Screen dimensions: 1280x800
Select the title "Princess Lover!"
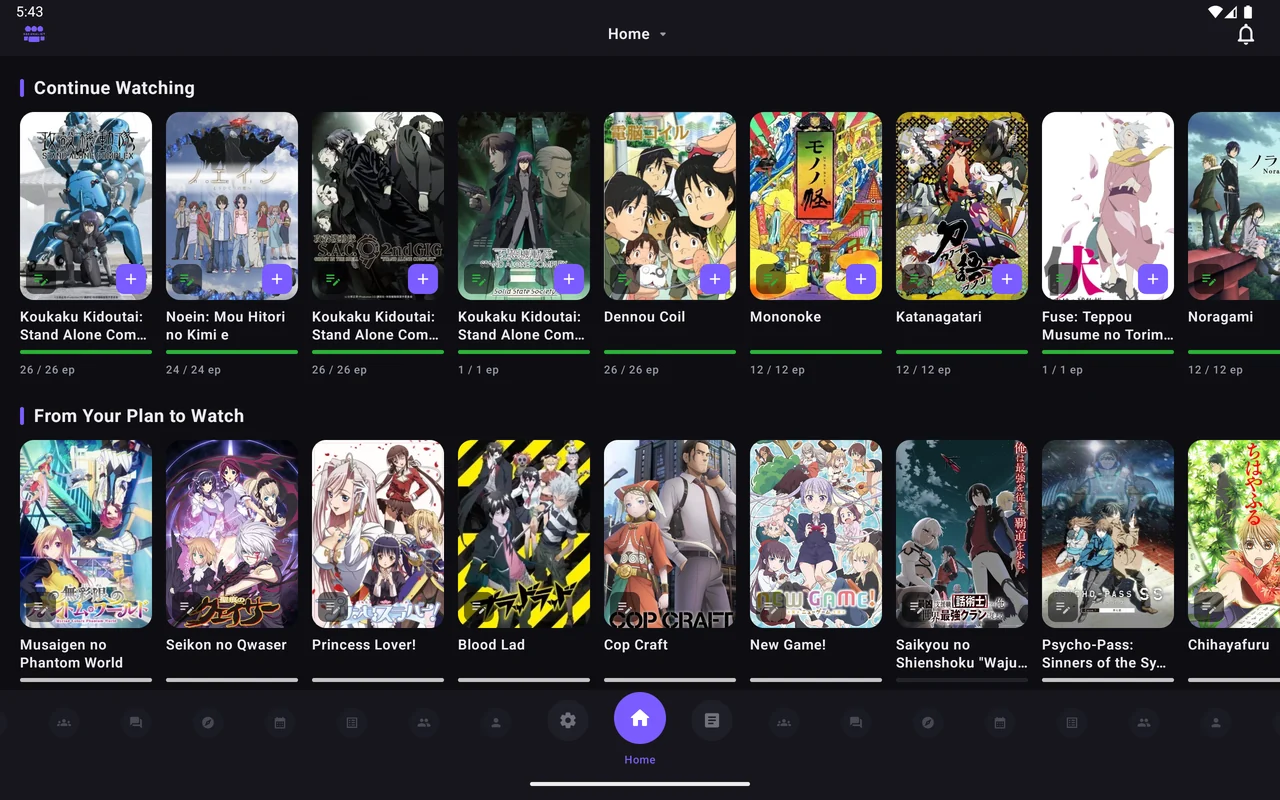pyautogui.click(x=364, y=645)
